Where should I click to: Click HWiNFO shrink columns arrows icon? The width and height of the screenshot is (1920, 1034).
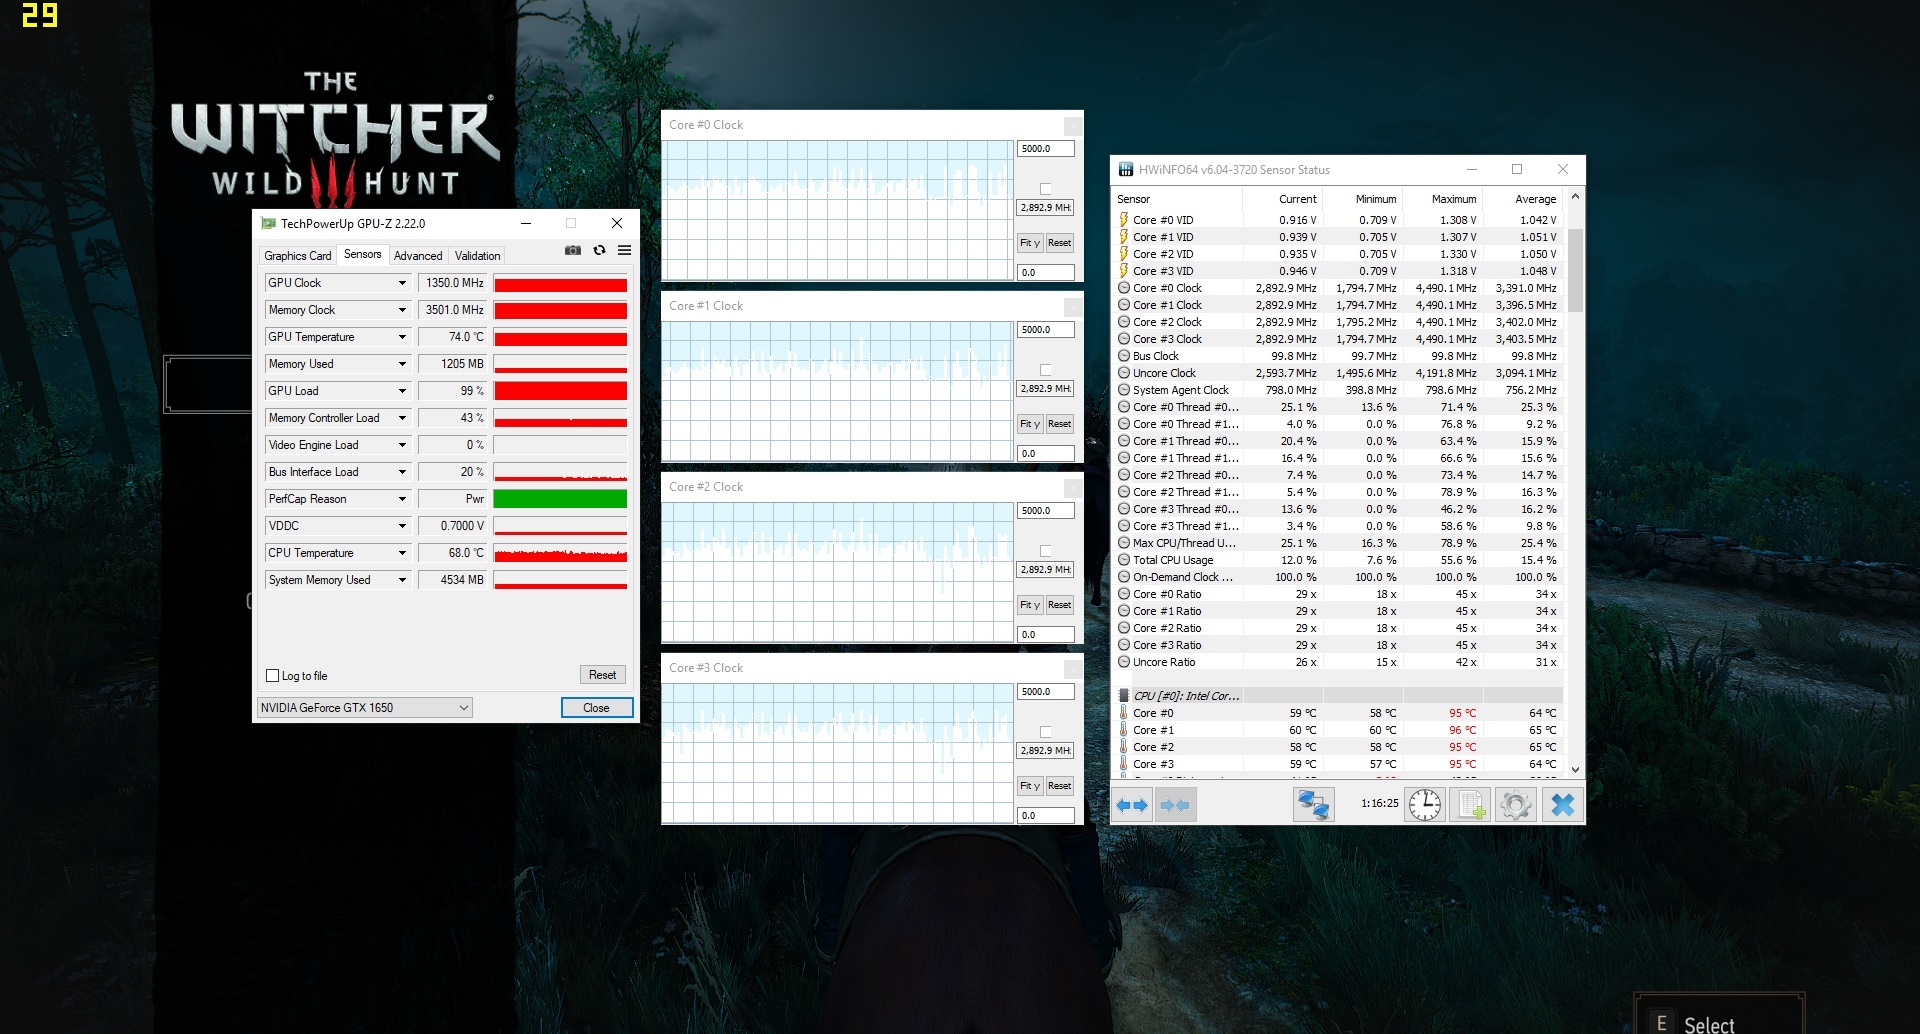click(x=1175, y=804)
